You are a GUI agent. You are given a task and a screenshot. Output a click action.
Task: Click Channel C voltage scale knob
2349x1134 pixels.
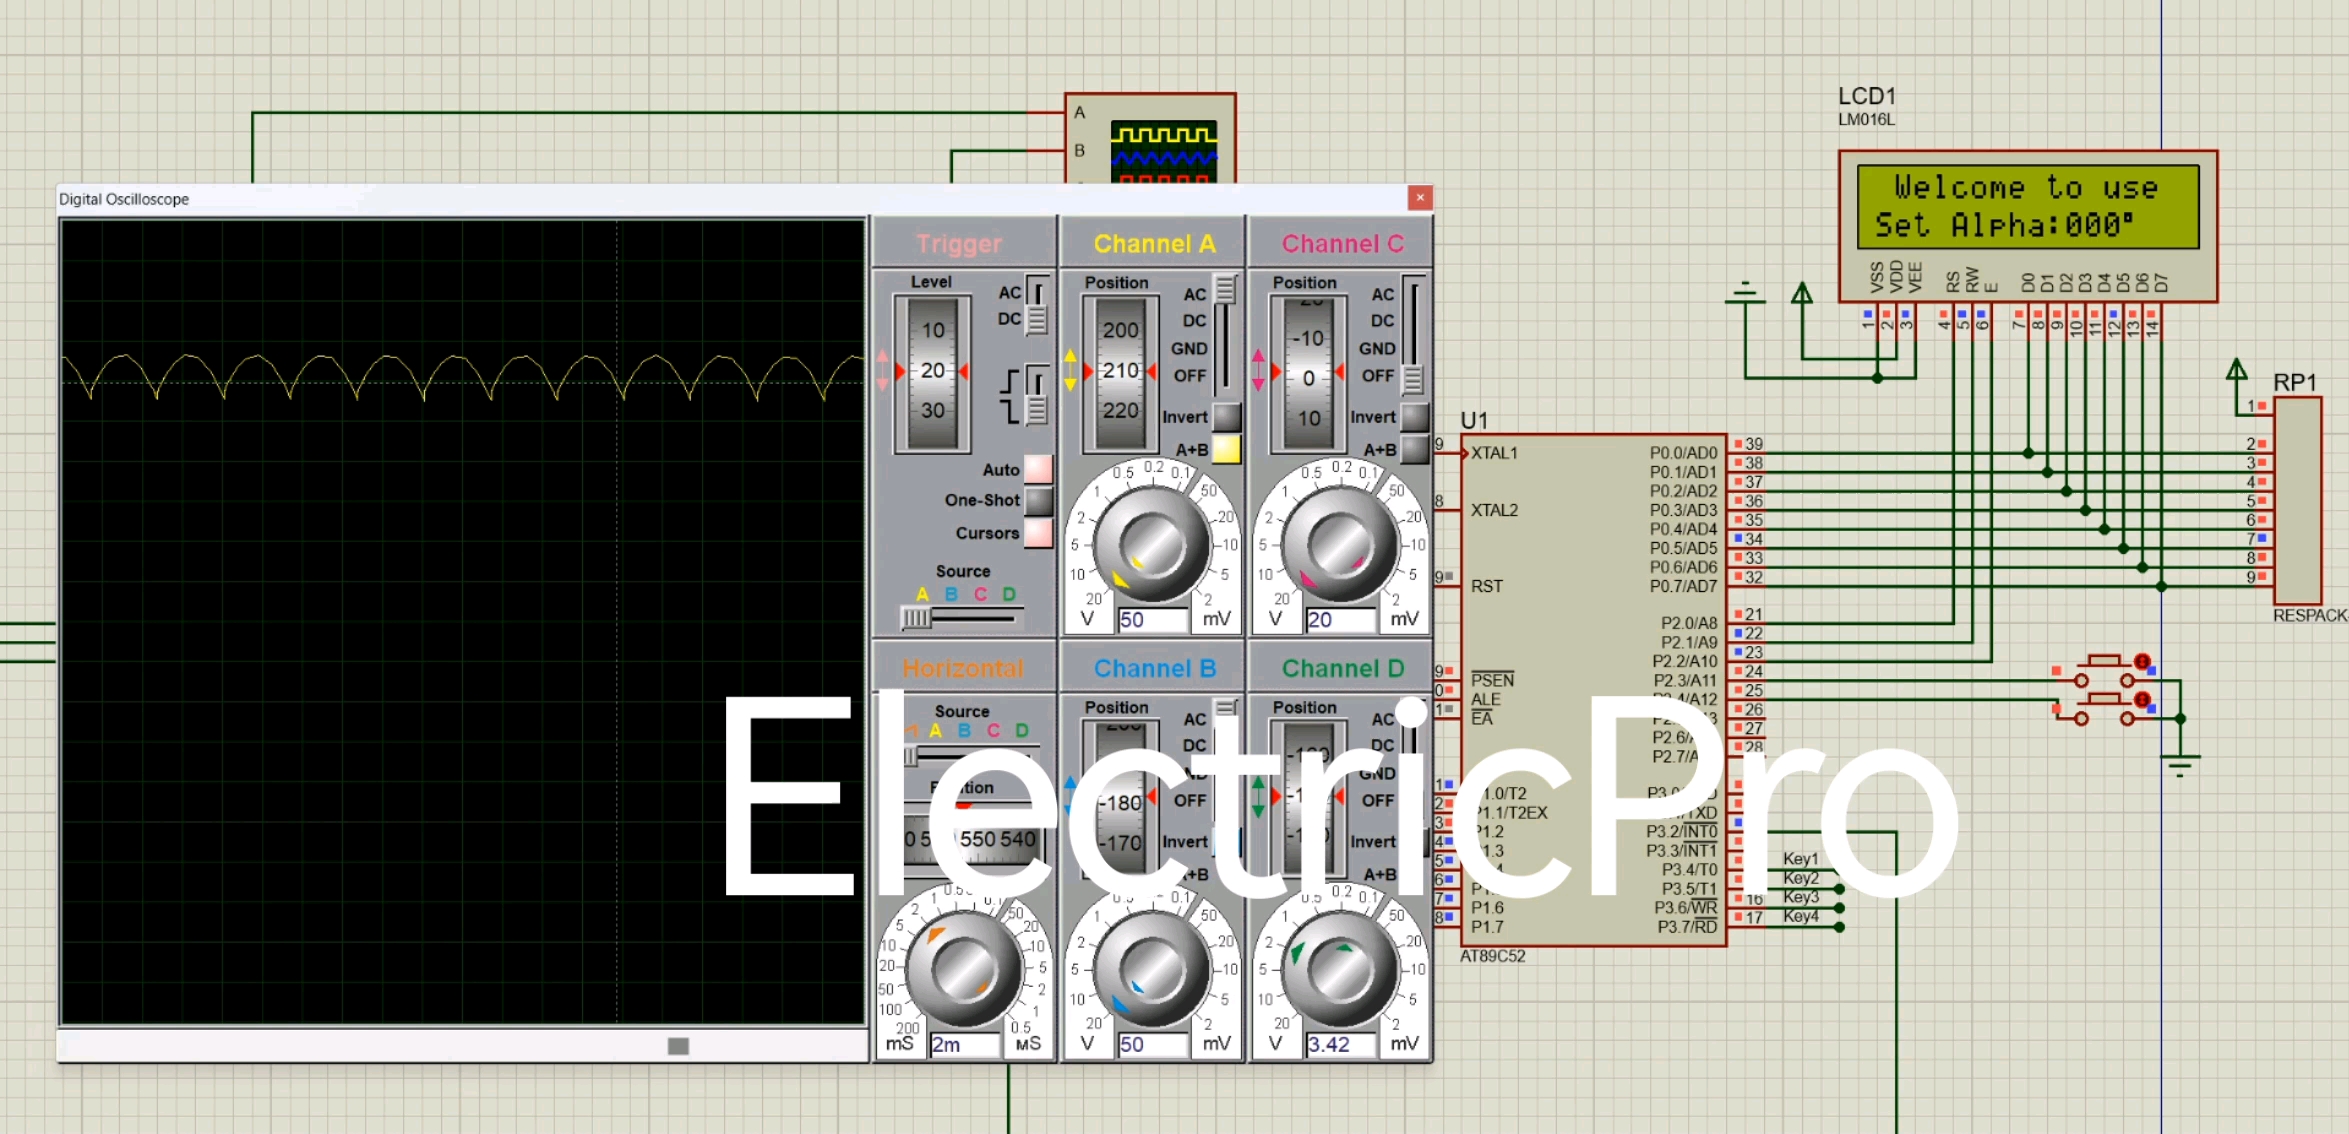tap(1339, 545)
